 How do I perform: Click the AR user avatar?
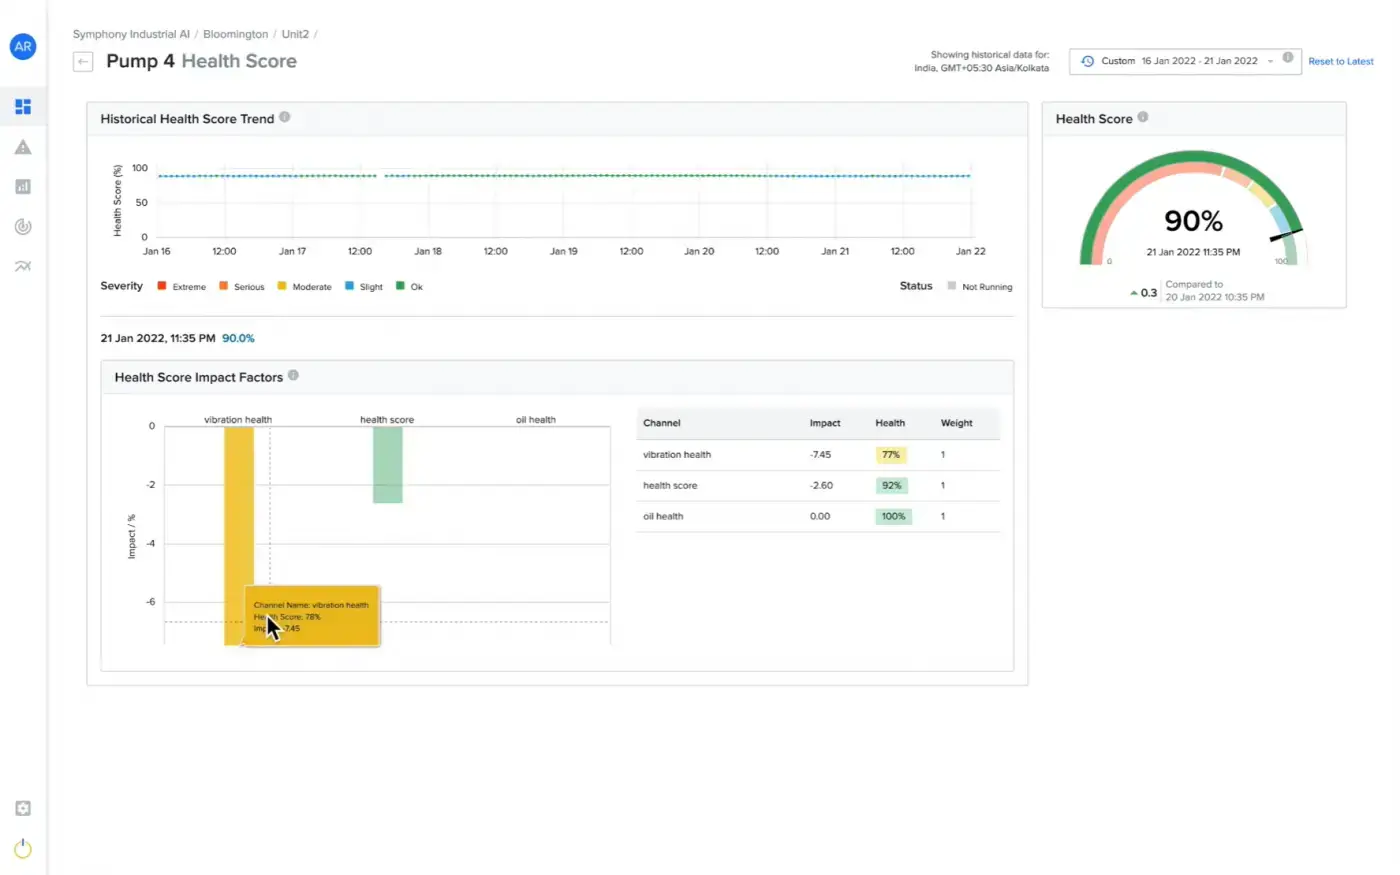tap(23, 46)
